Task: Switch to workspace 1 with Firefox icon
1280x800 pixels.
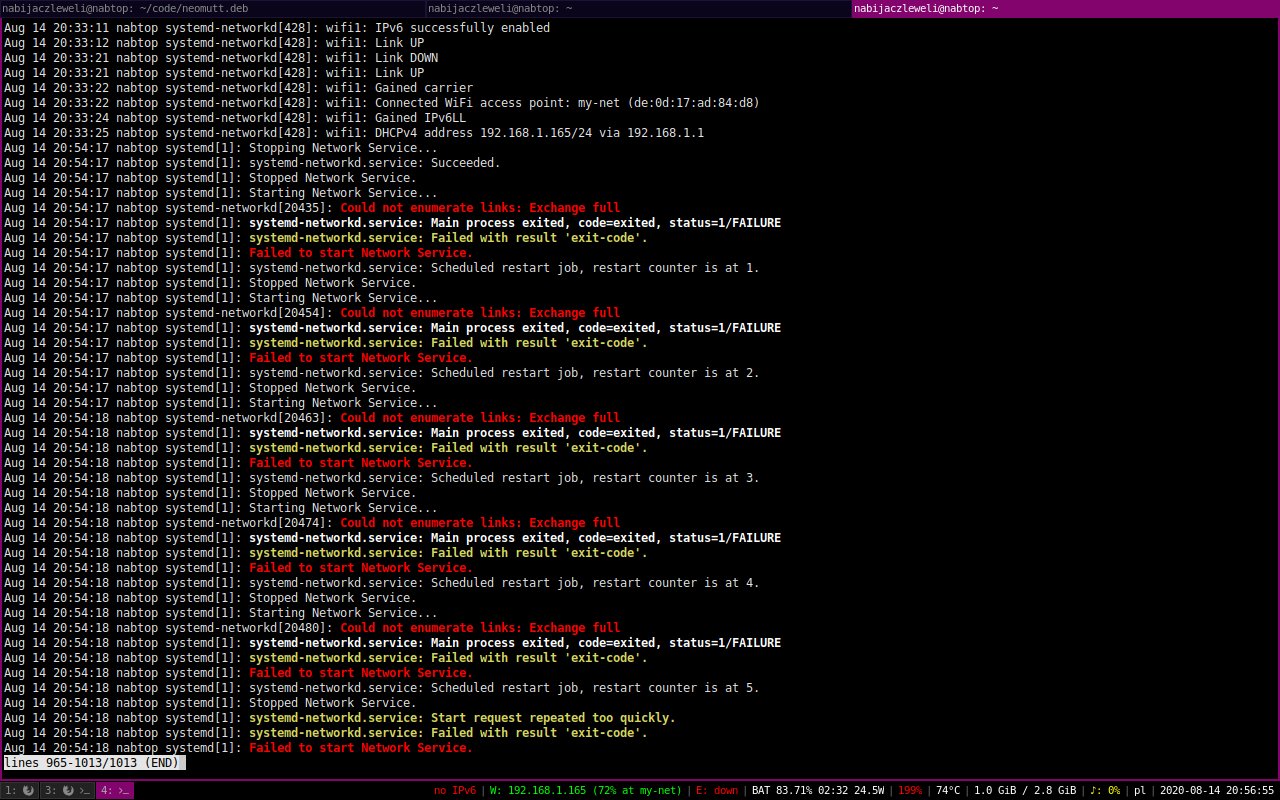Action: 20,791
